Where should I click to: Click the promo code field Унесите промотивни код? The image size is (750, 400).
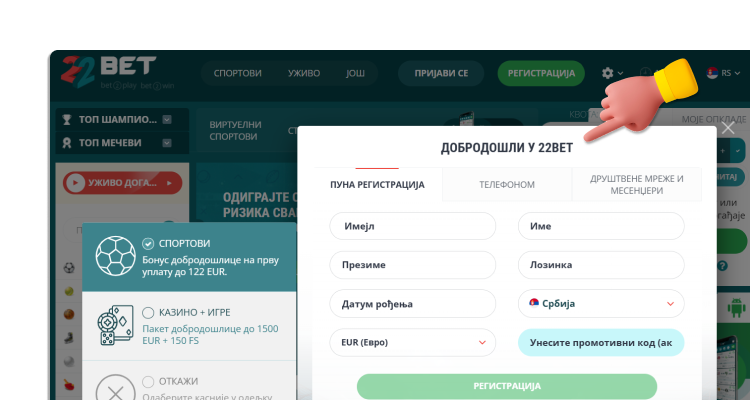click(x=601, y=343)
